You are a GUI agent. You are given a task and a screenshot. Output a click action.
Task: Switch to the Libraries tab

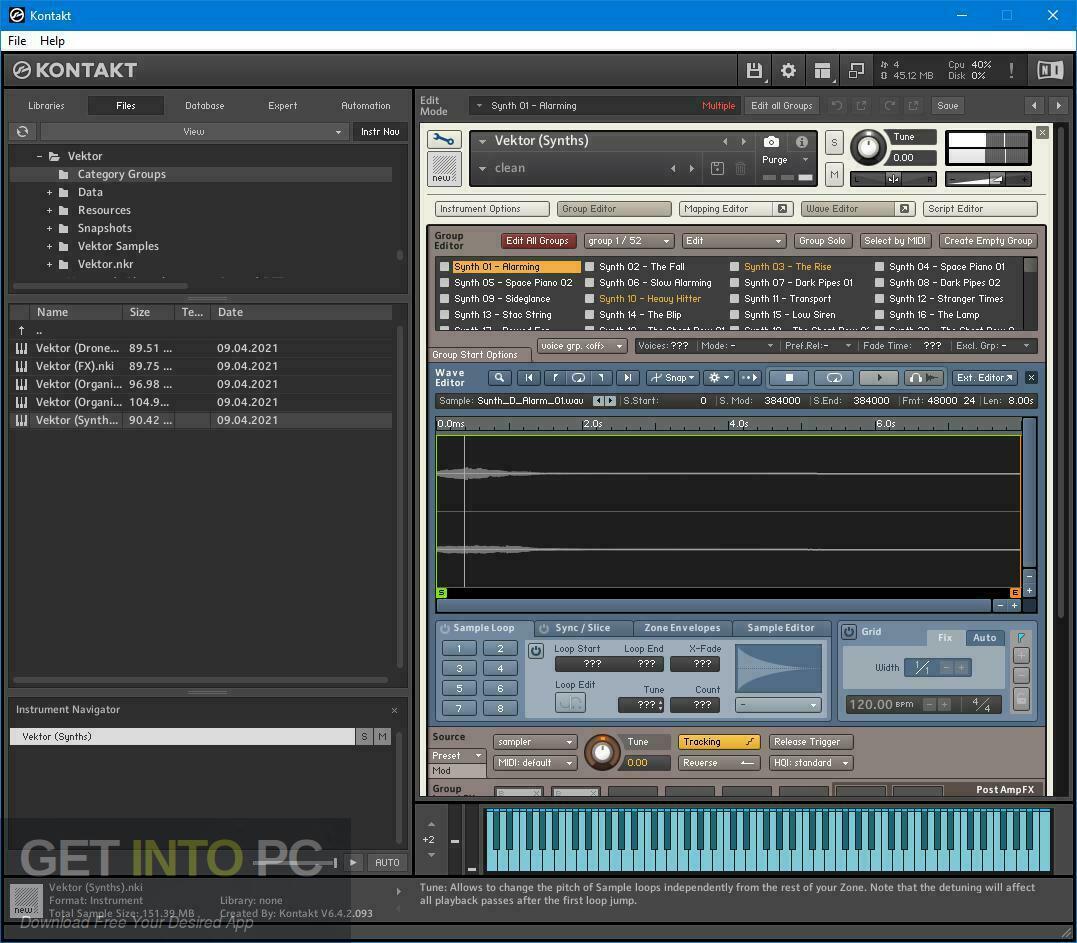[46, 106]
